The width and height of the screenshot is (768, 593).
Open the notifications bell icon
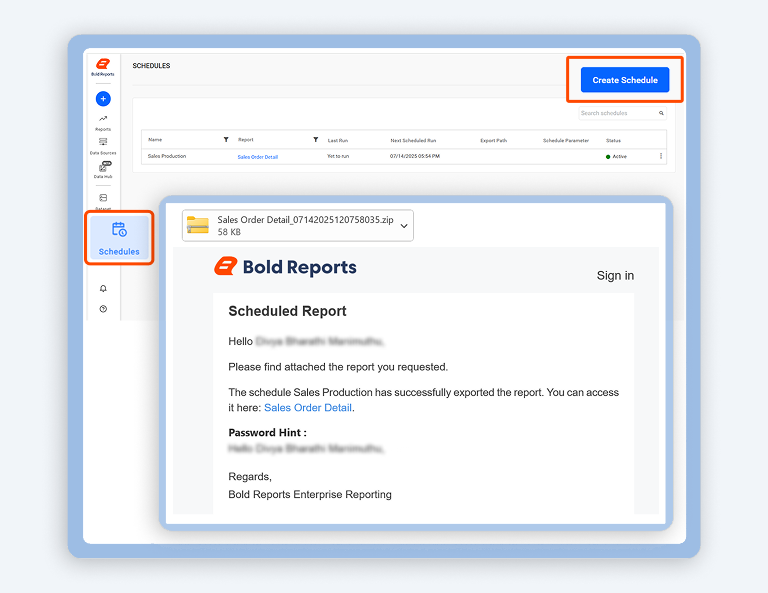[103, 288]
